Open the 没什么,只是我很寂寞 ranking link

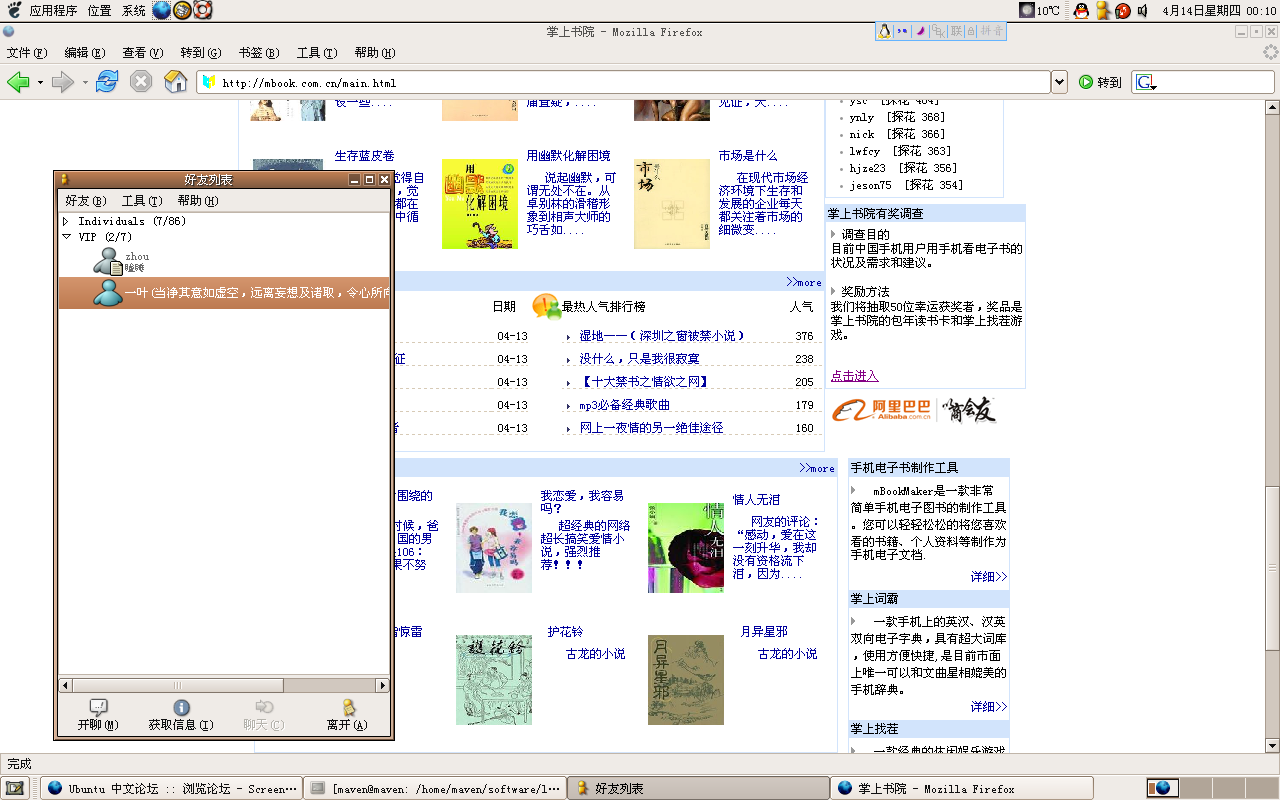click(640, 359)
